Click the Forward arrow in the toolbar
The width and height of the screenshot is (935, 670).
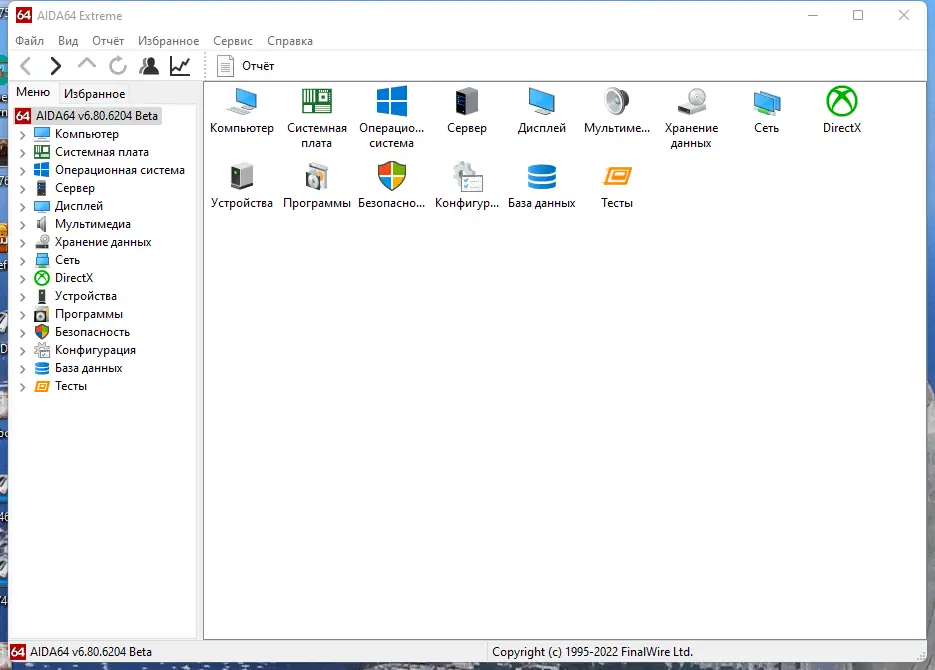click(x=56, y=66)
